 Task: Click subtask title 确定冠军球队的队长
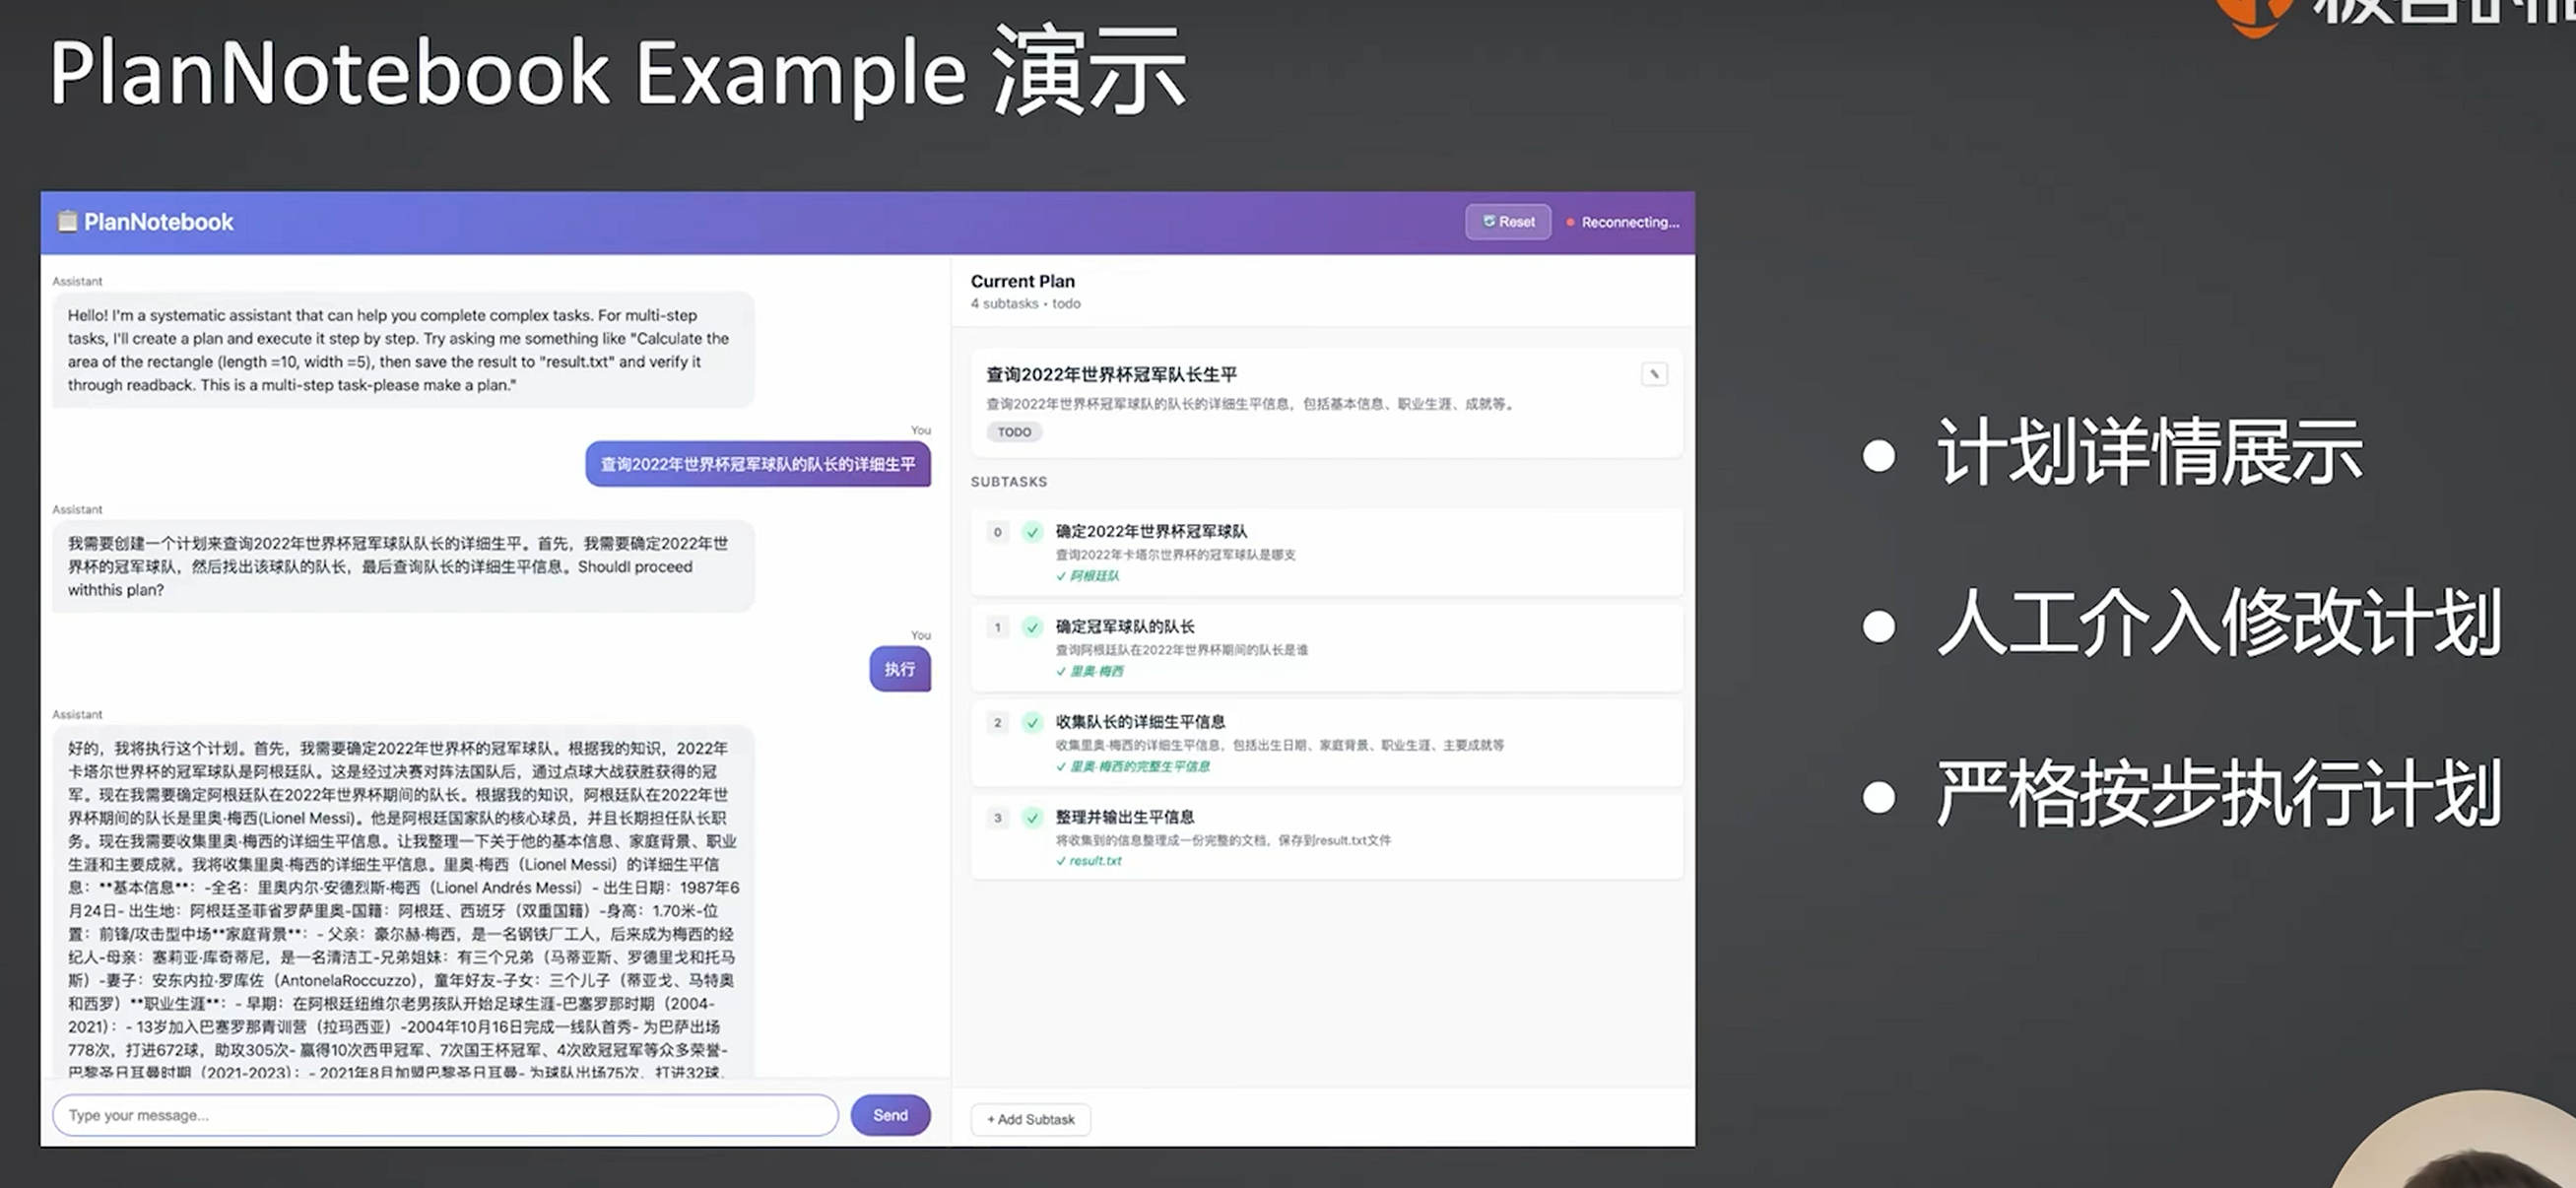pos(1125,626)
